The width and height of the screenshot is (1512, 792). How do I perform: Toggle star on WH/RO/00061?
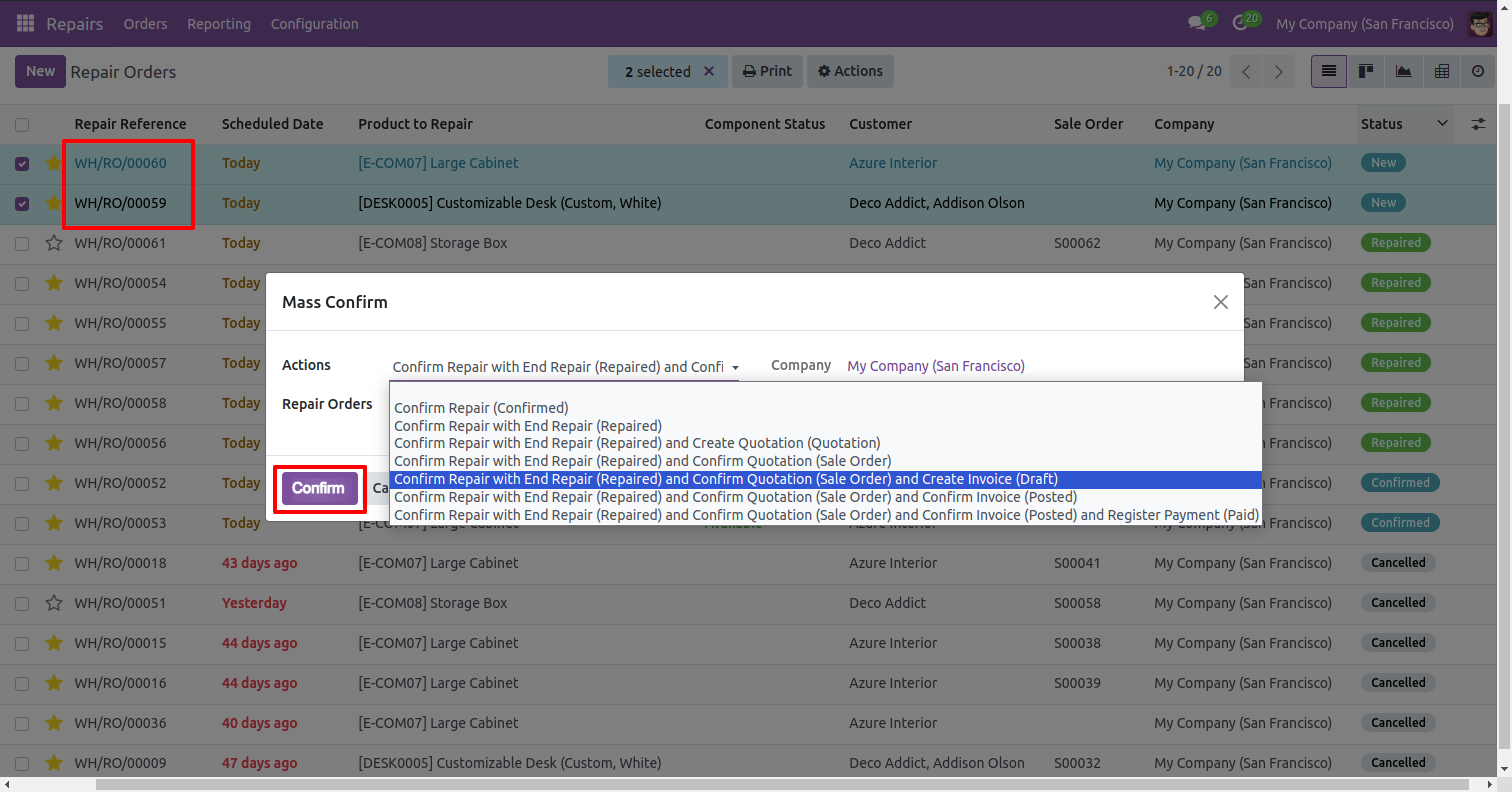tap(54, 243)
